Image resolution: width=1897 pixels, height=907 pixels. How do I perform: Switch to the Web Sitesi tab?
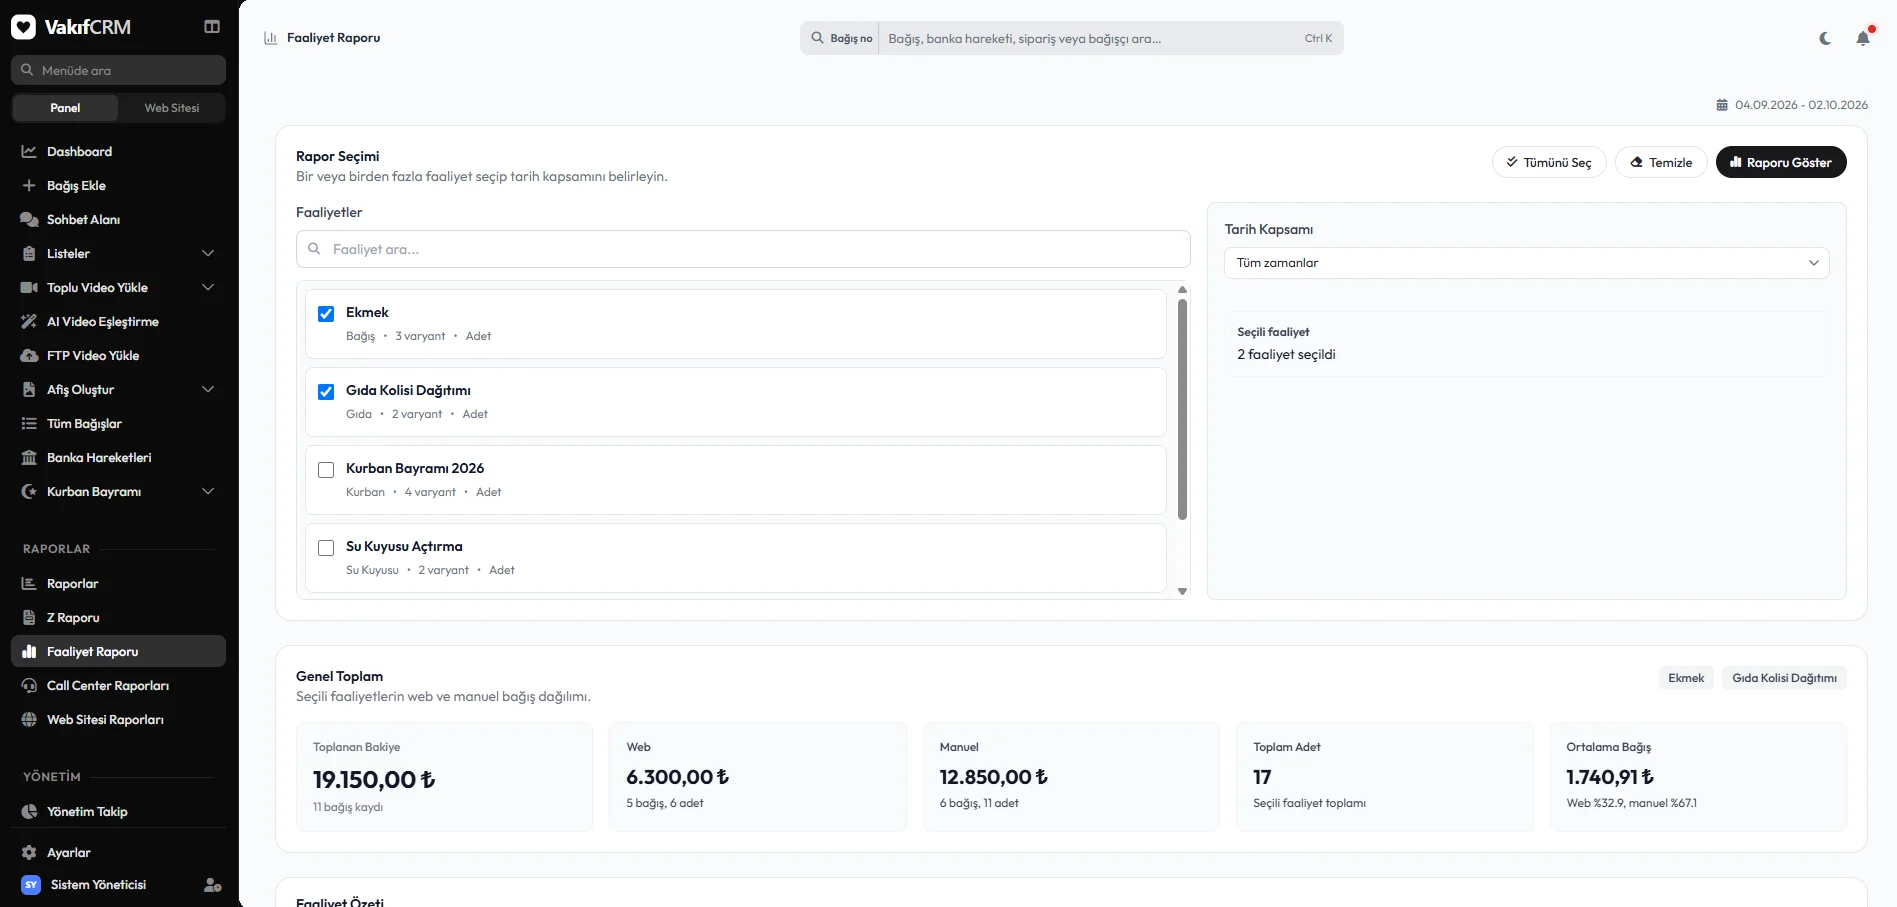(171, 108)
